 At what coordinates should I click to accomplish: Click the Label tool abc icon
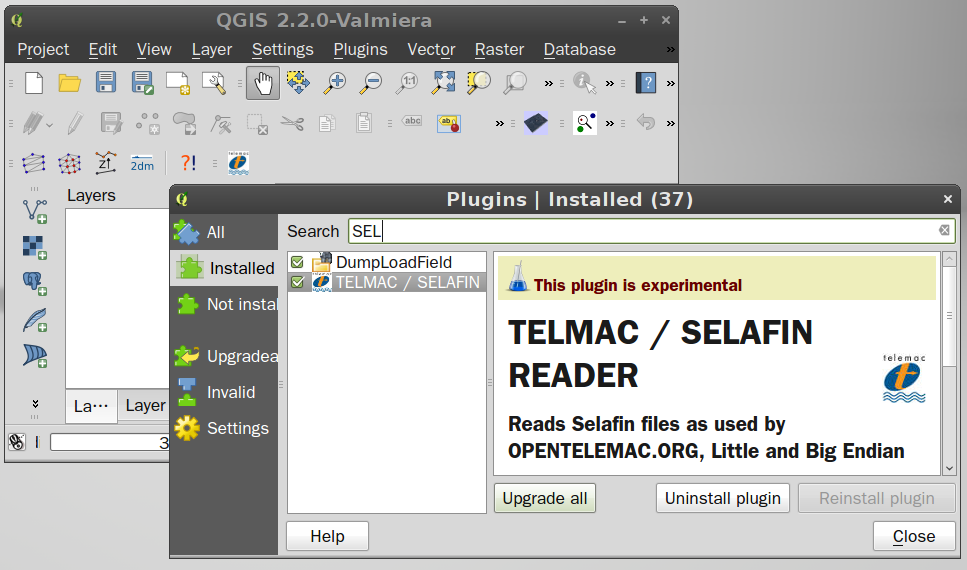tap(413, 122)
